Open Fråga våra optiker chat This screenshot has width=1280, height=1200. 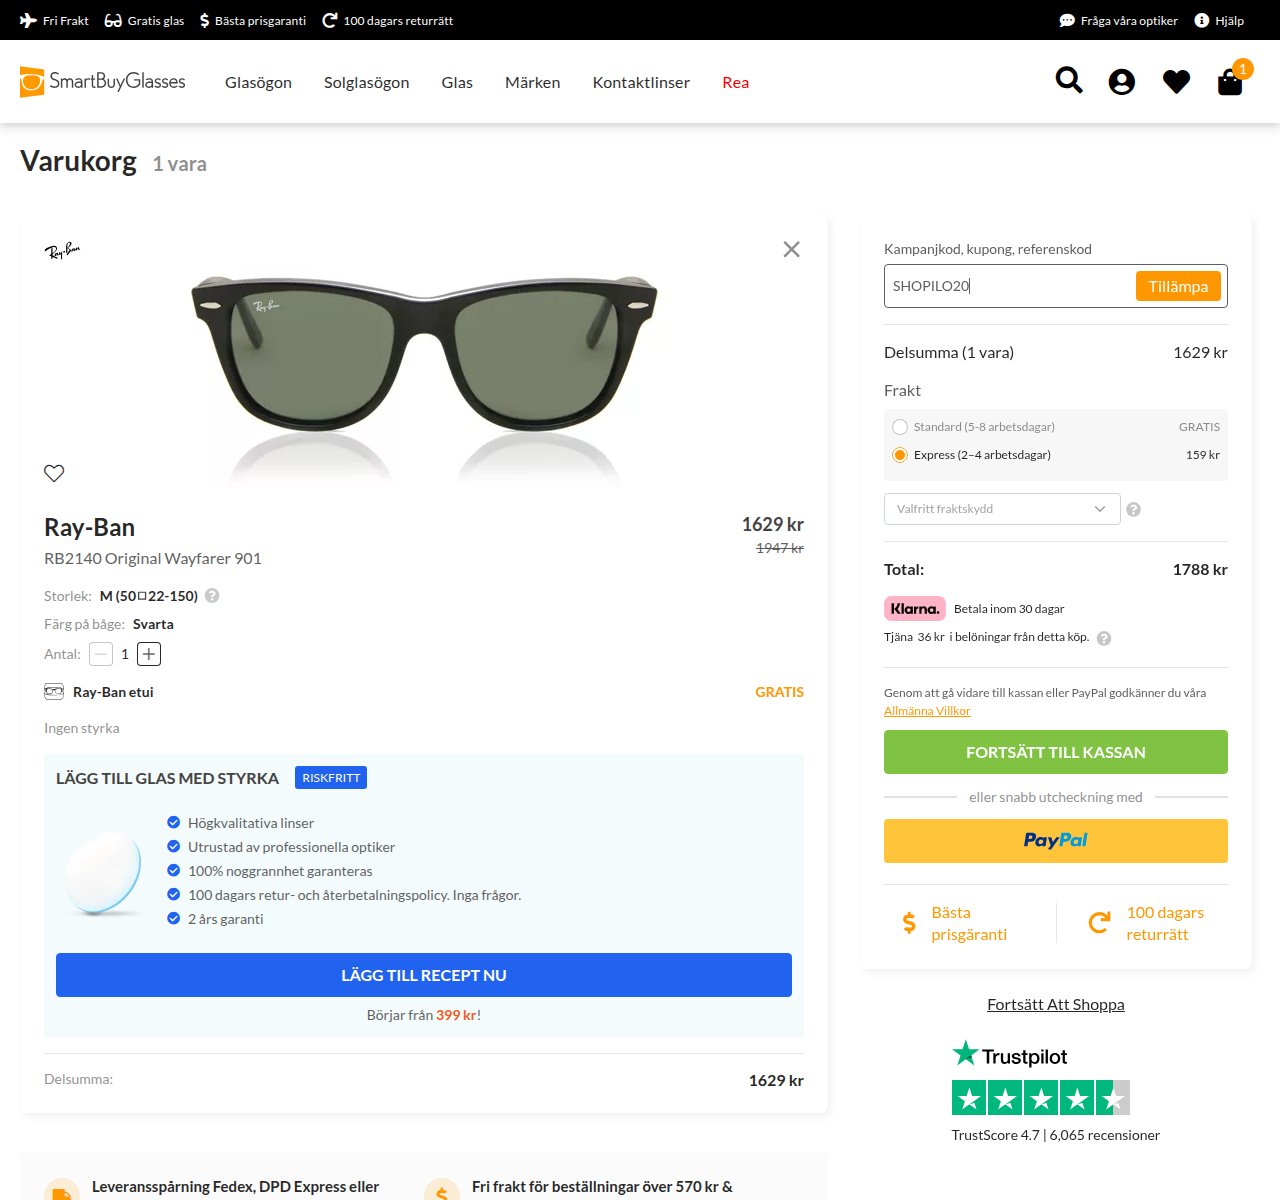[x=1118, y=20]
